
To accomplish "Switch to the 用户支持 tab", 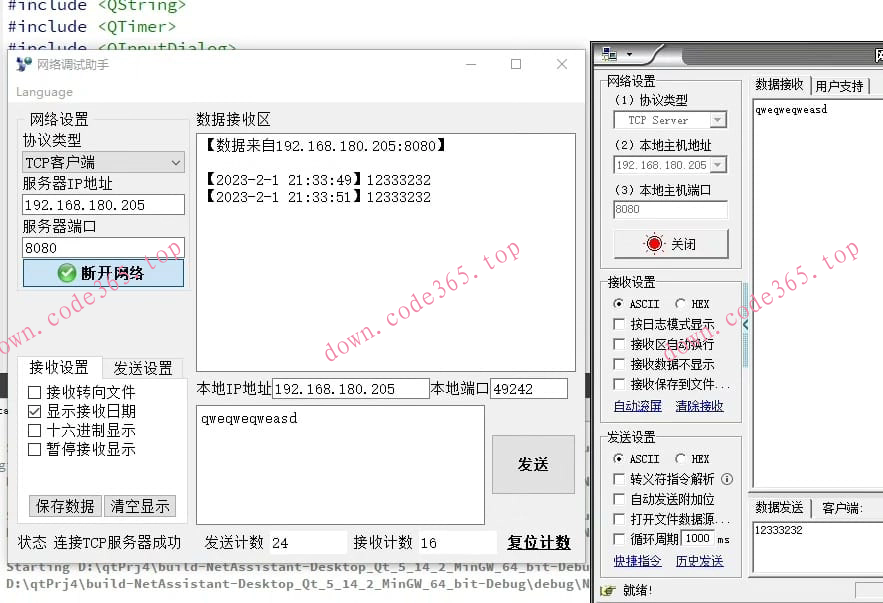I will [842, 84].
